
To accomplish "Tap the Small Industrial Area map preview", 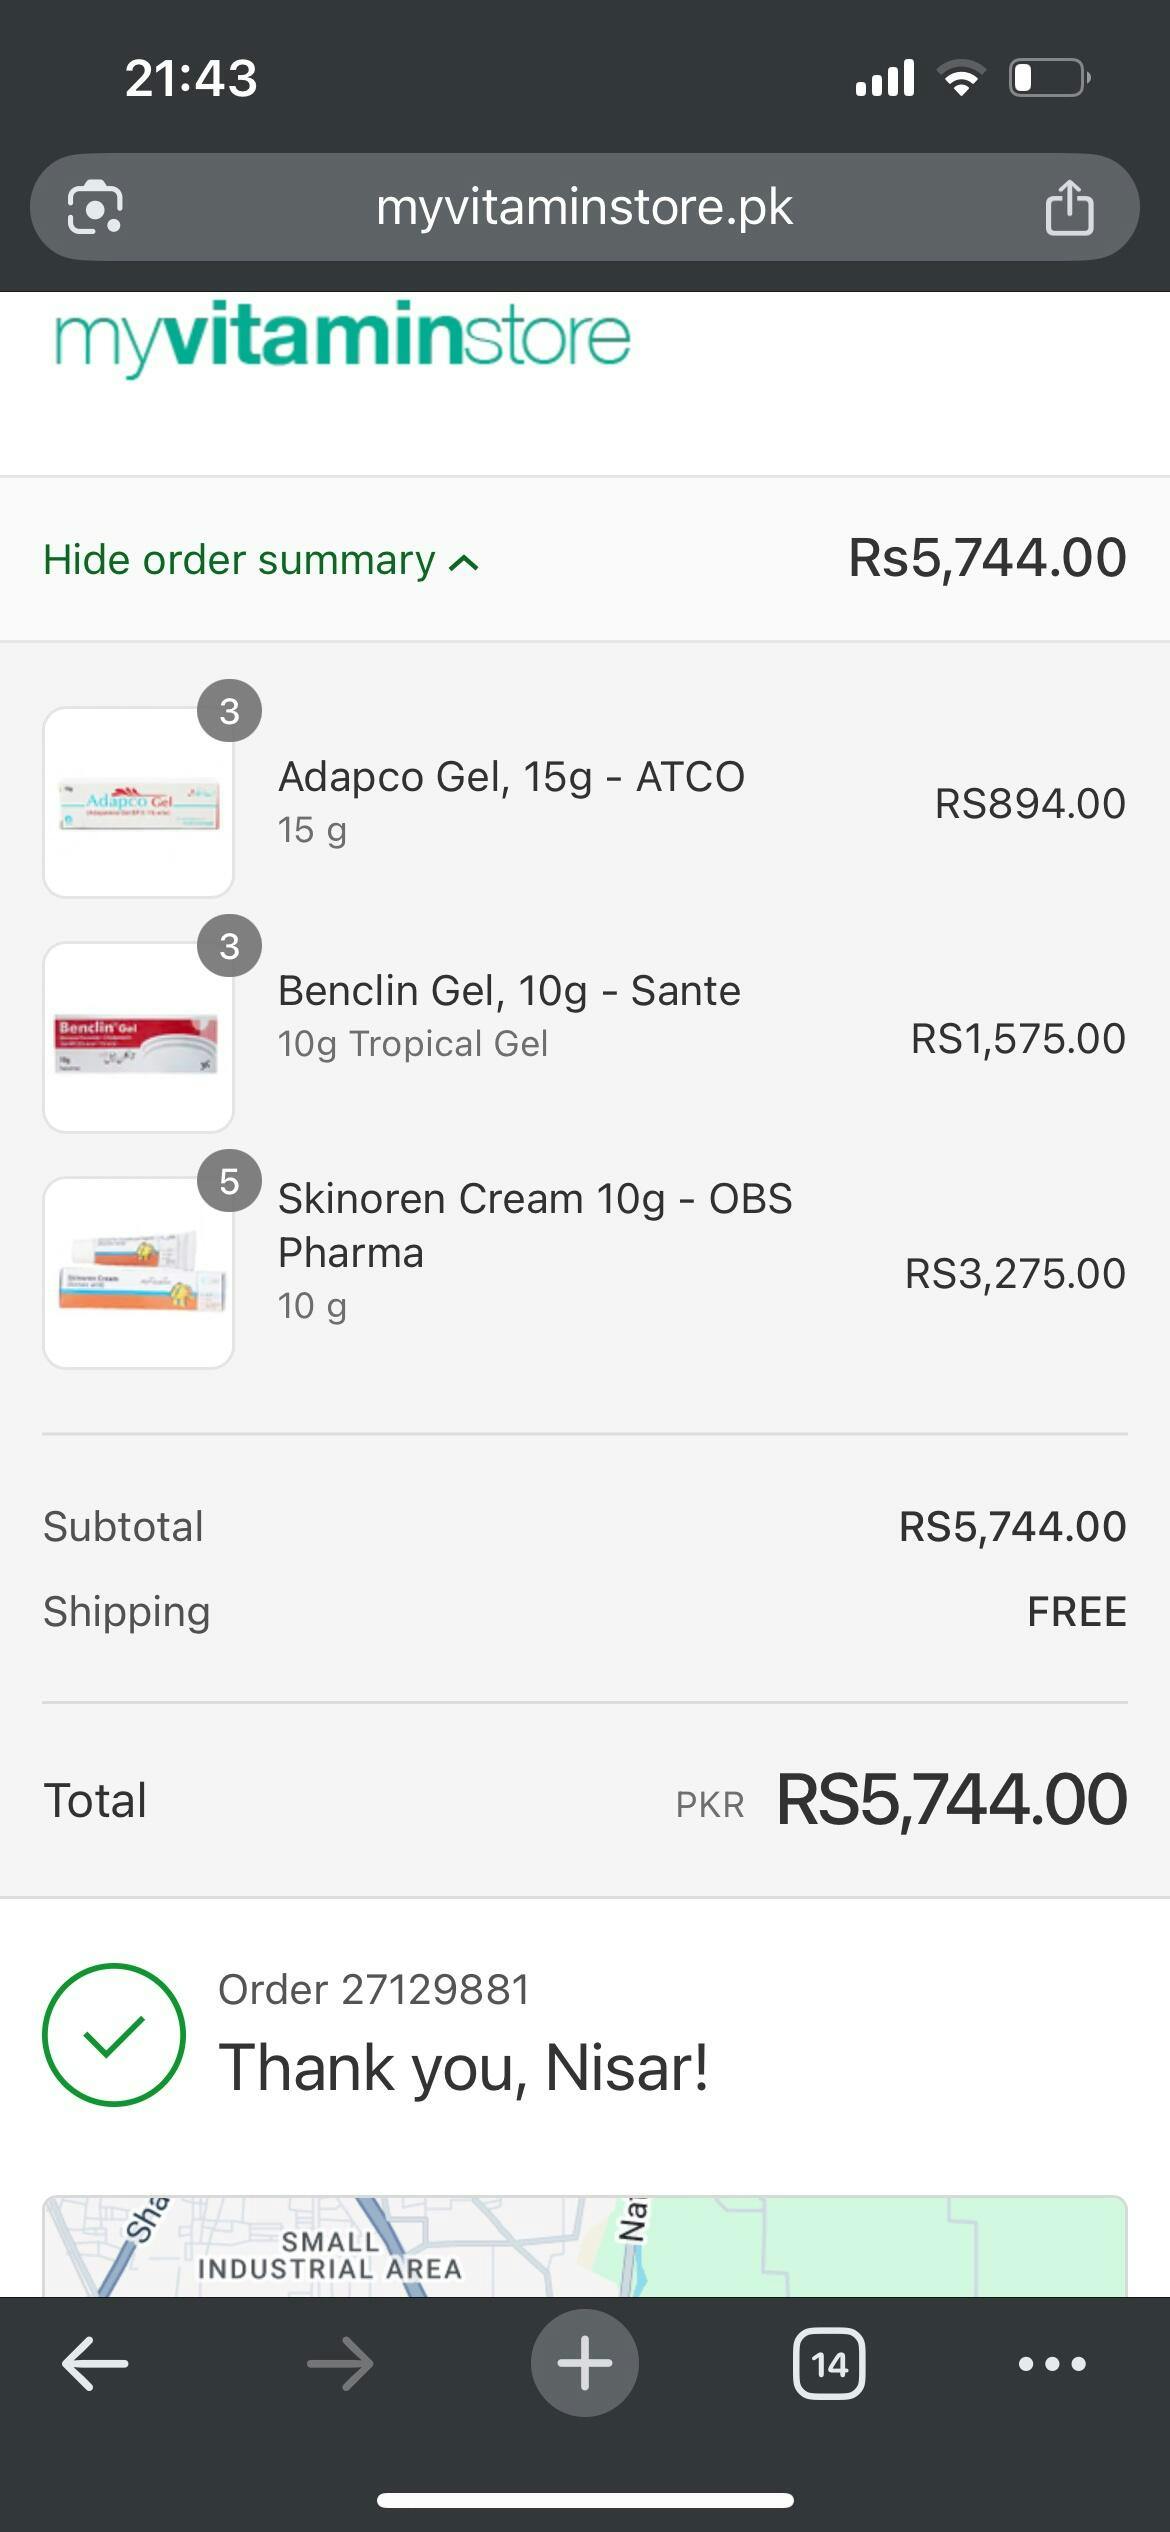I will [x=584, y=2246].
